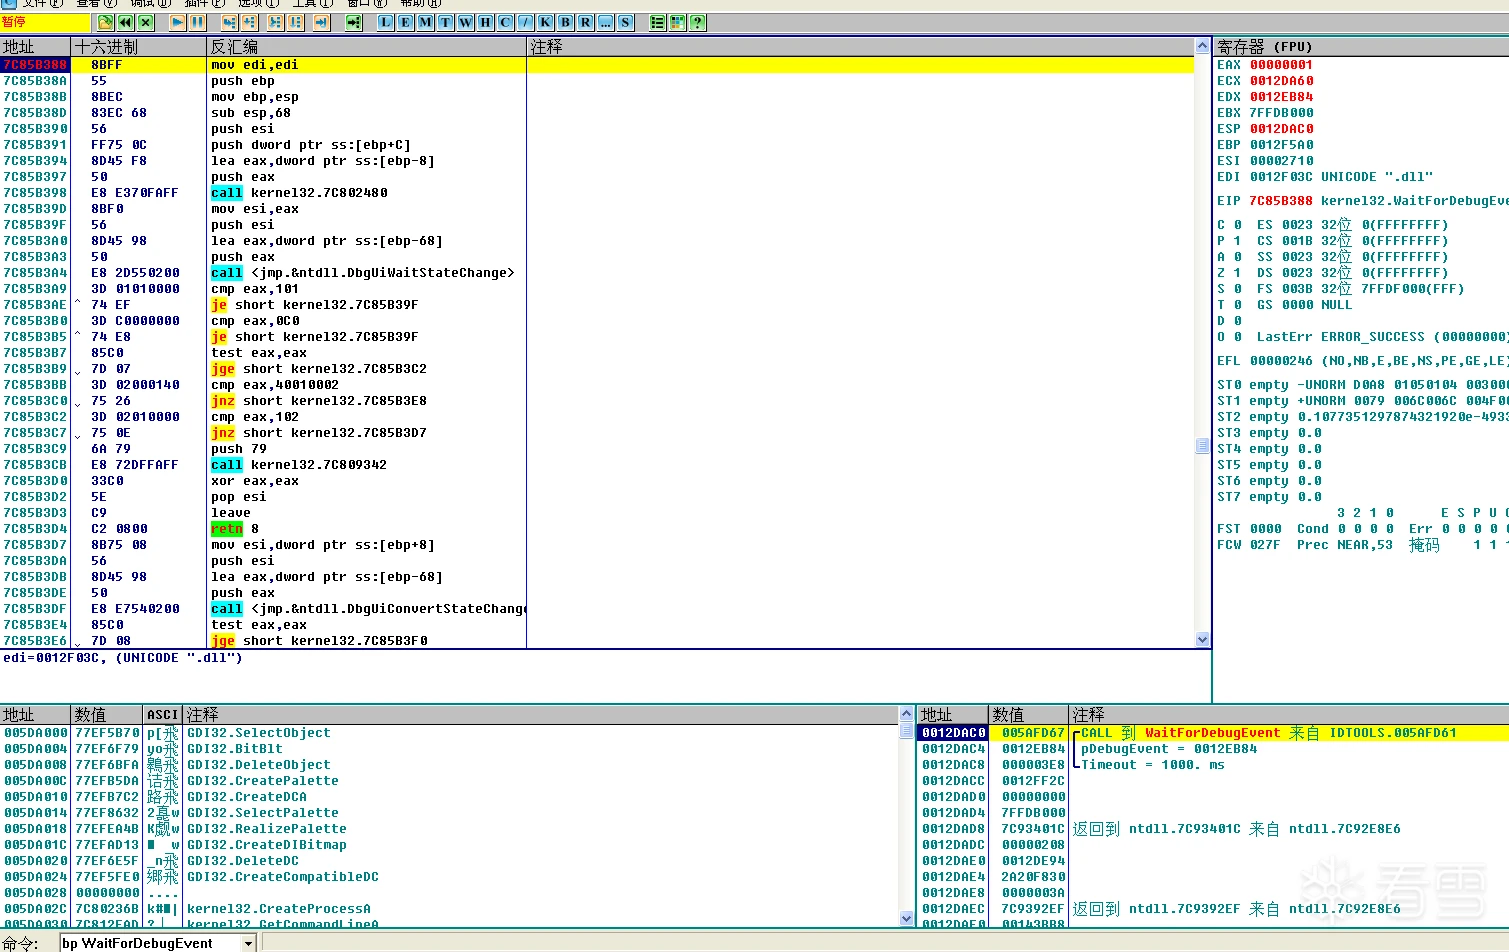
Task: Click the Step Over toolbar icon
Action: click(x=249, y=22)
